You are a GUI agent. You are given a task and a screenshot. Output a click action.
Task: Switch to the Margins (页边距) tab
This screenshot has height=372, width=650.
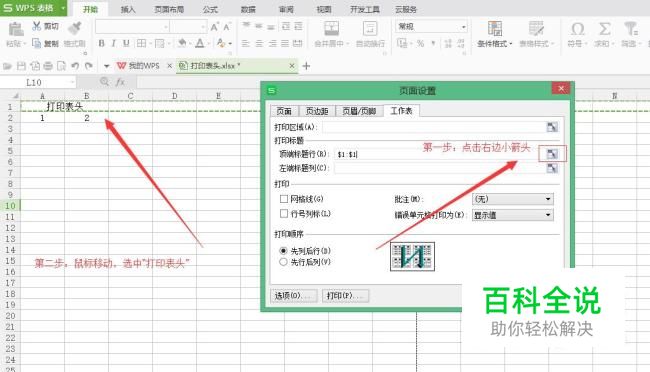(317, 111)
